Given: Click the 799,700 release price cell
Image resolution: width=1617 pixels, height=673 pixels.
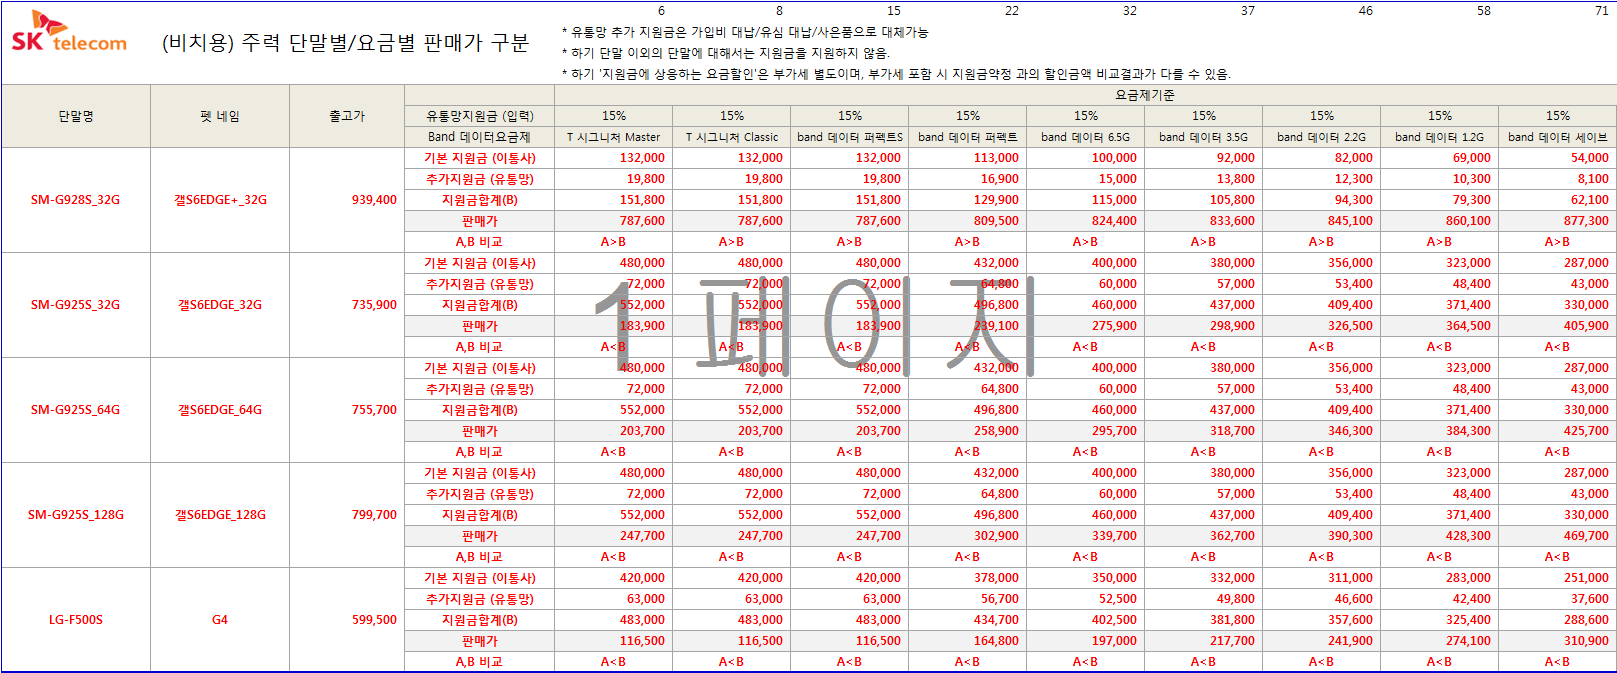Looking at the screenshot, I should [x=374, y=515].
